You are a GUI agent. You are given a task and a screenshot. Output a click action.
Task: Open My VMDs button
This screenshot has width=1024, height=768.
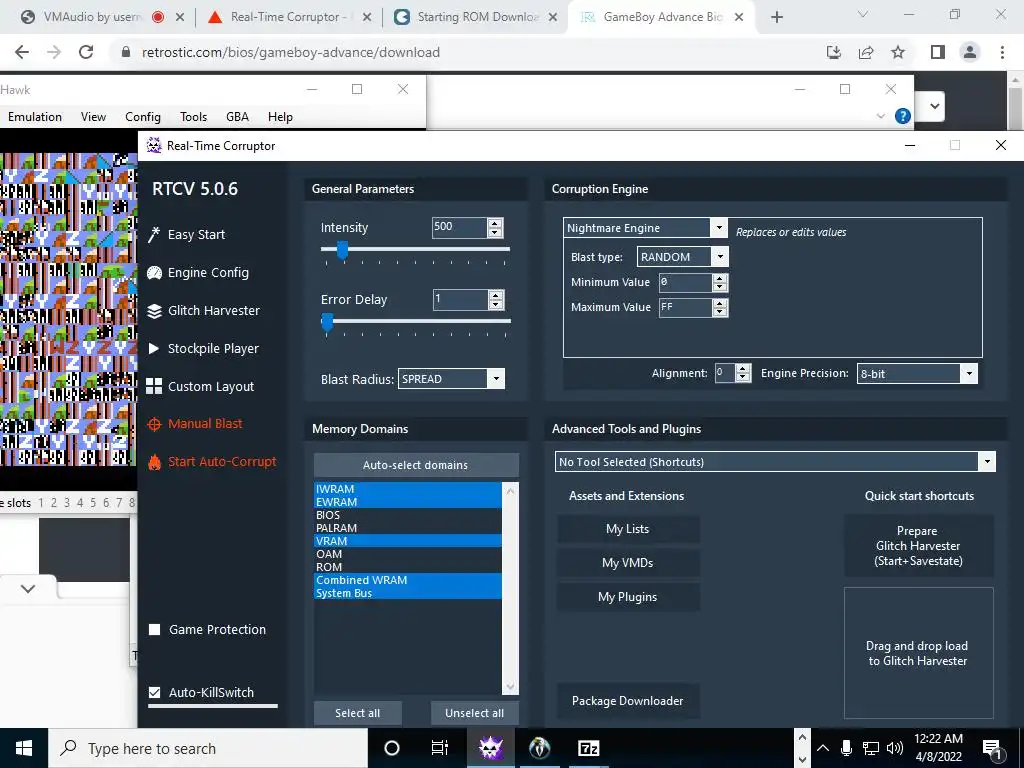coord(628,563)
